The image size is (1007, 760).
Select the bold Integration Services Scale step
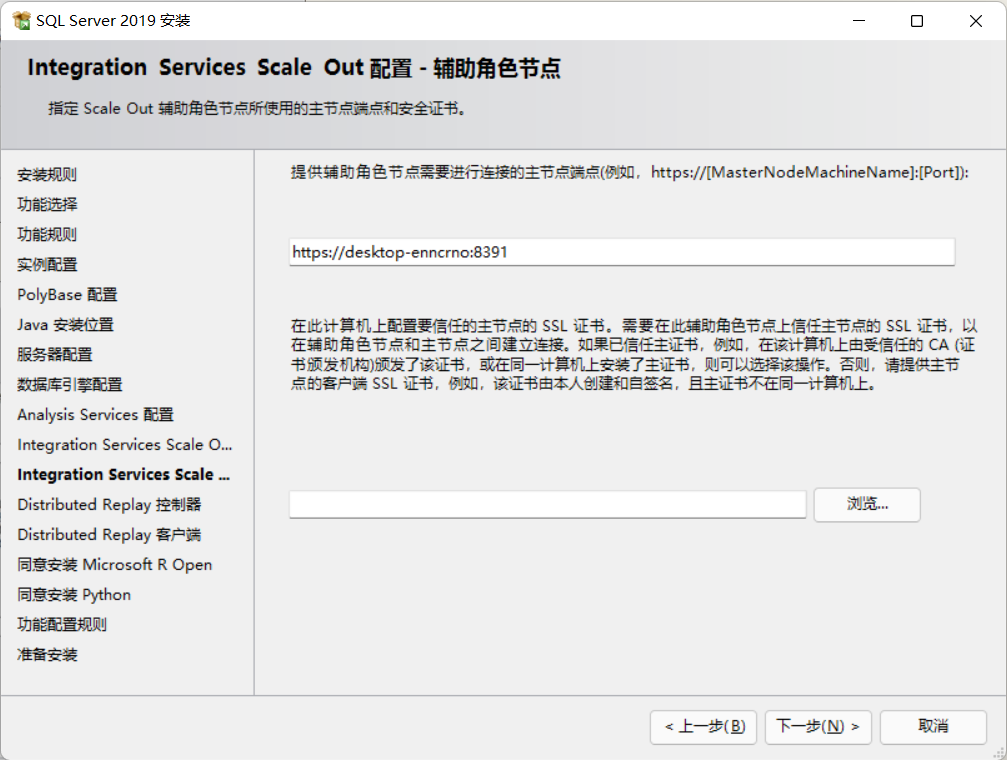point(123,474)
